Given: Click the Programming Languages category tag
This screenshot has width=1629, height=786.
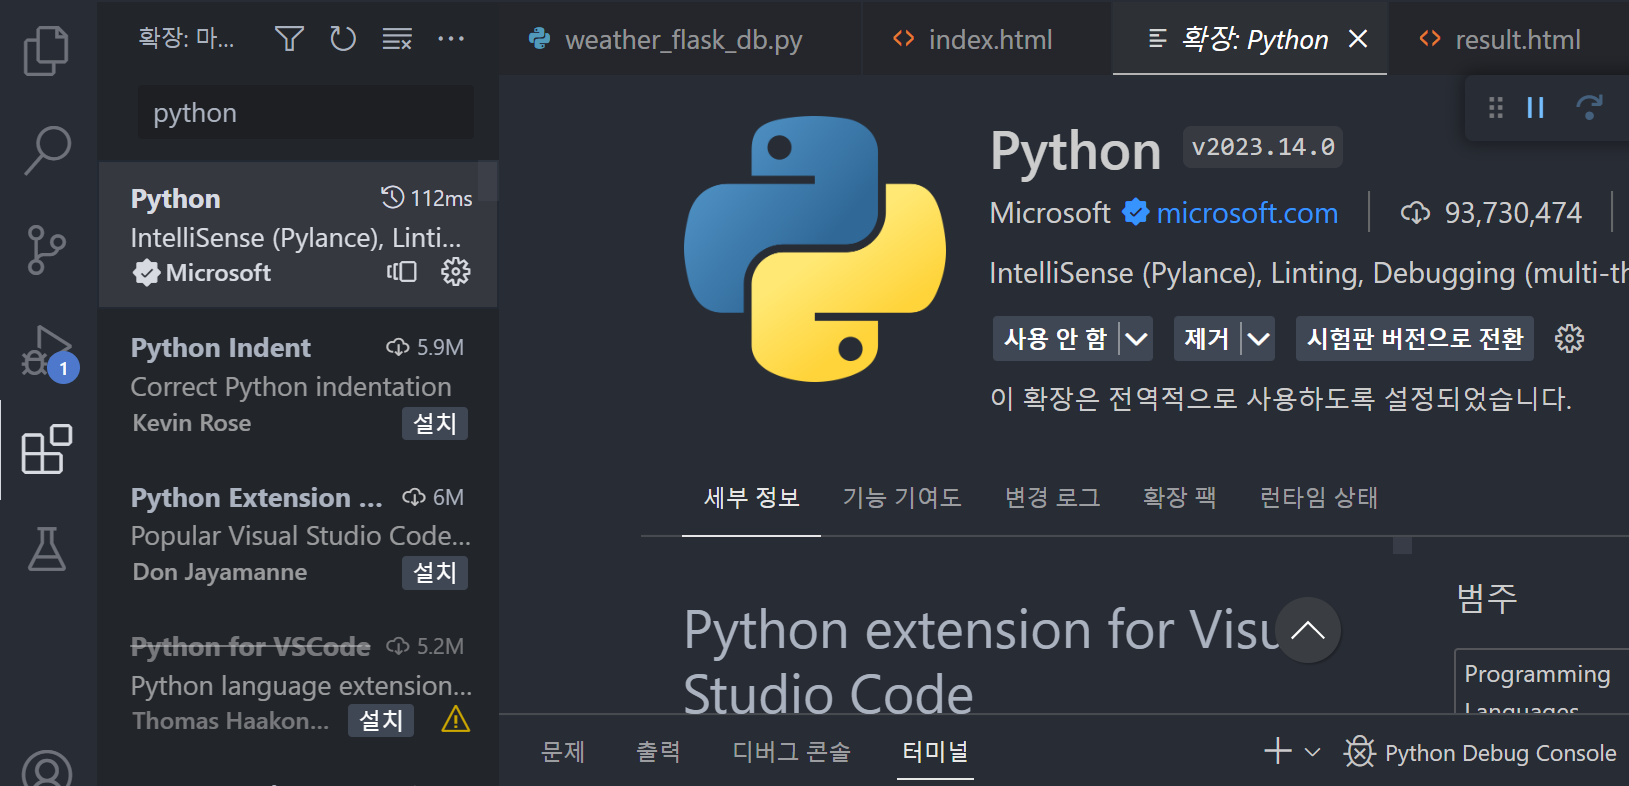Looking at the screenshot, I should [x=1541, y=683].
